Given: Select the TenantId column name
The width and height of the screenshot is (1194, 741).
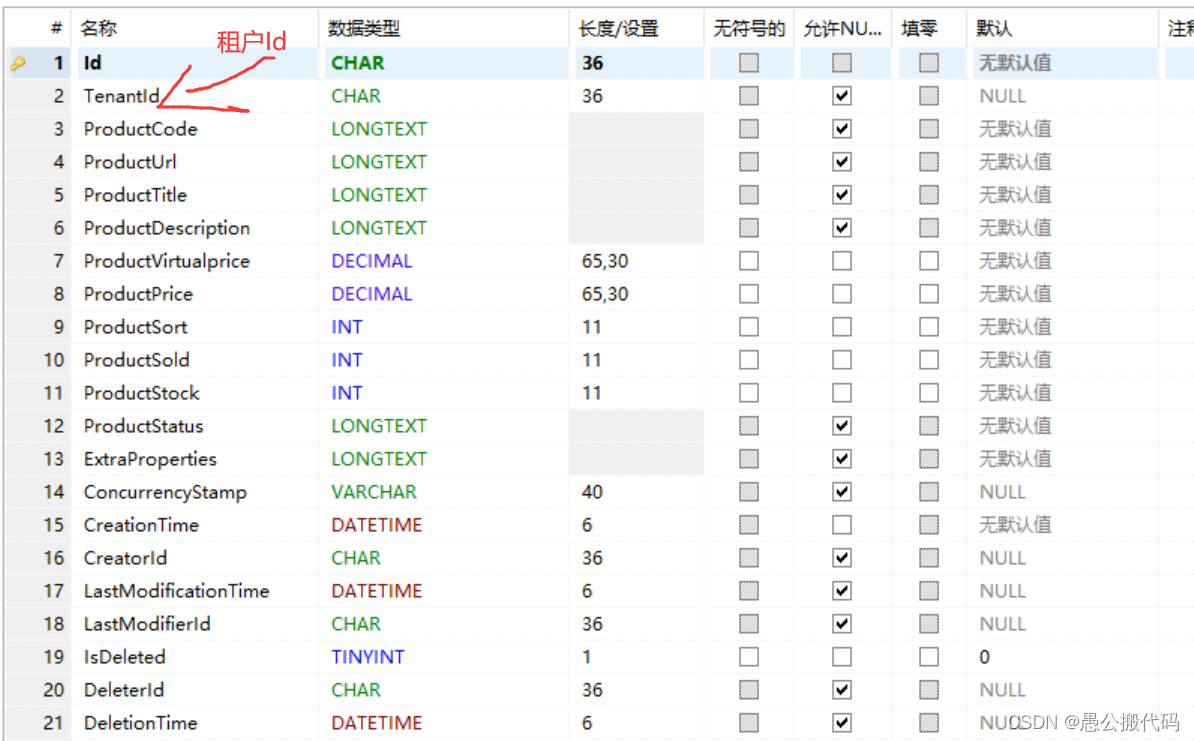Looking at the screenshot, I should [x=122, y=96].
